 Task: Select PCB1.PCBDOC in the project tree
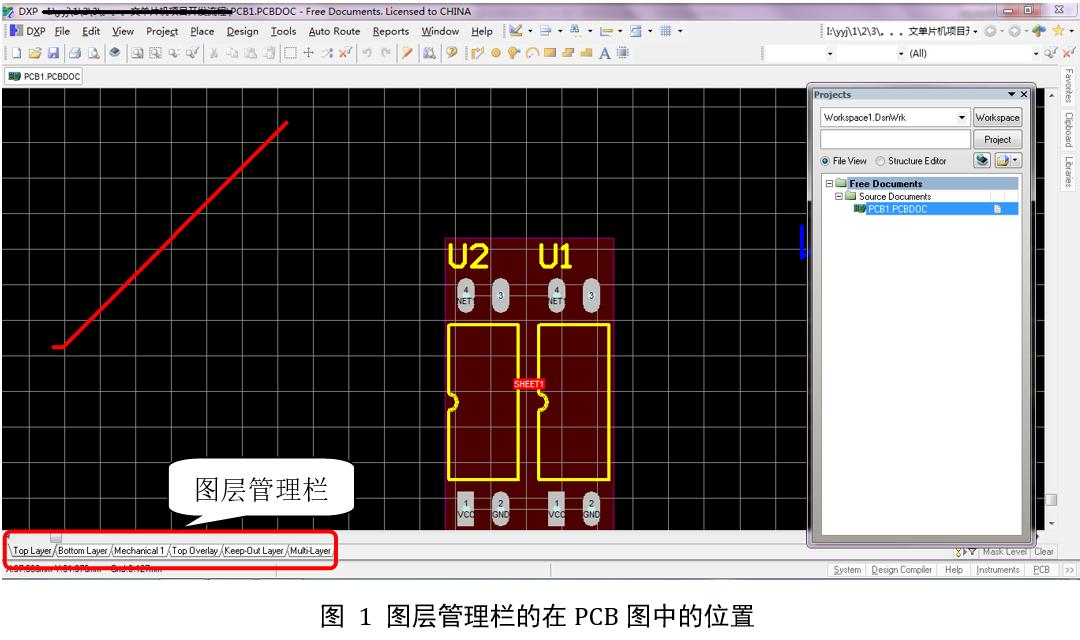click(898, 208)
